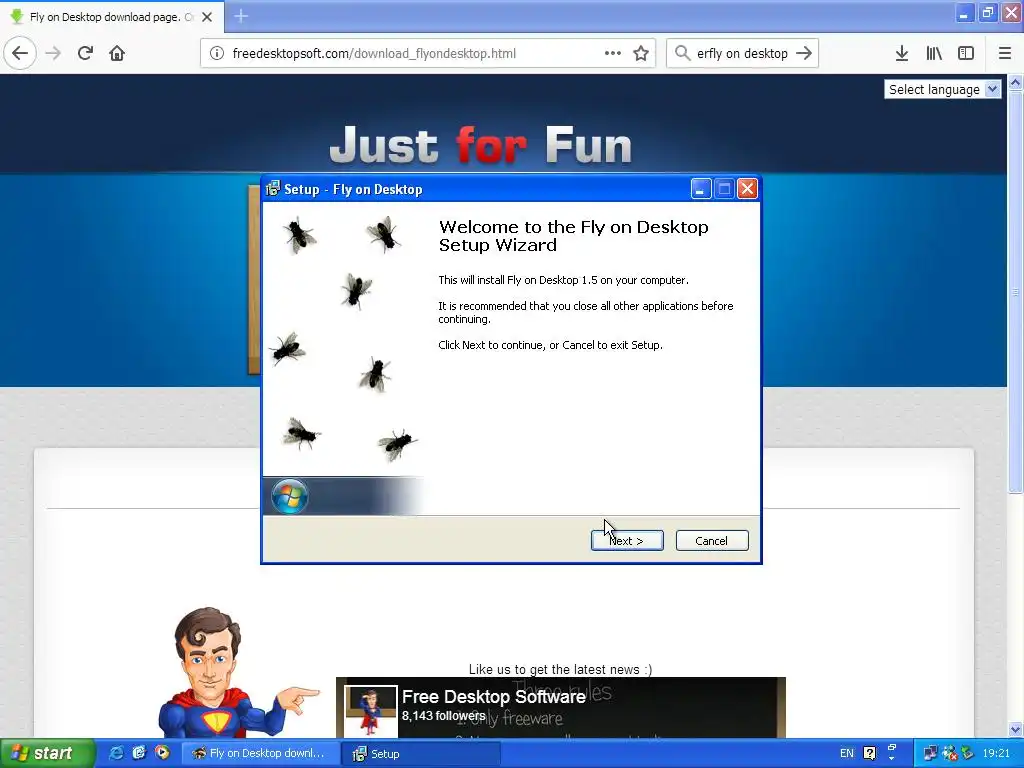Cancel the Fly on Desktop setup wizard

[712, 540]
